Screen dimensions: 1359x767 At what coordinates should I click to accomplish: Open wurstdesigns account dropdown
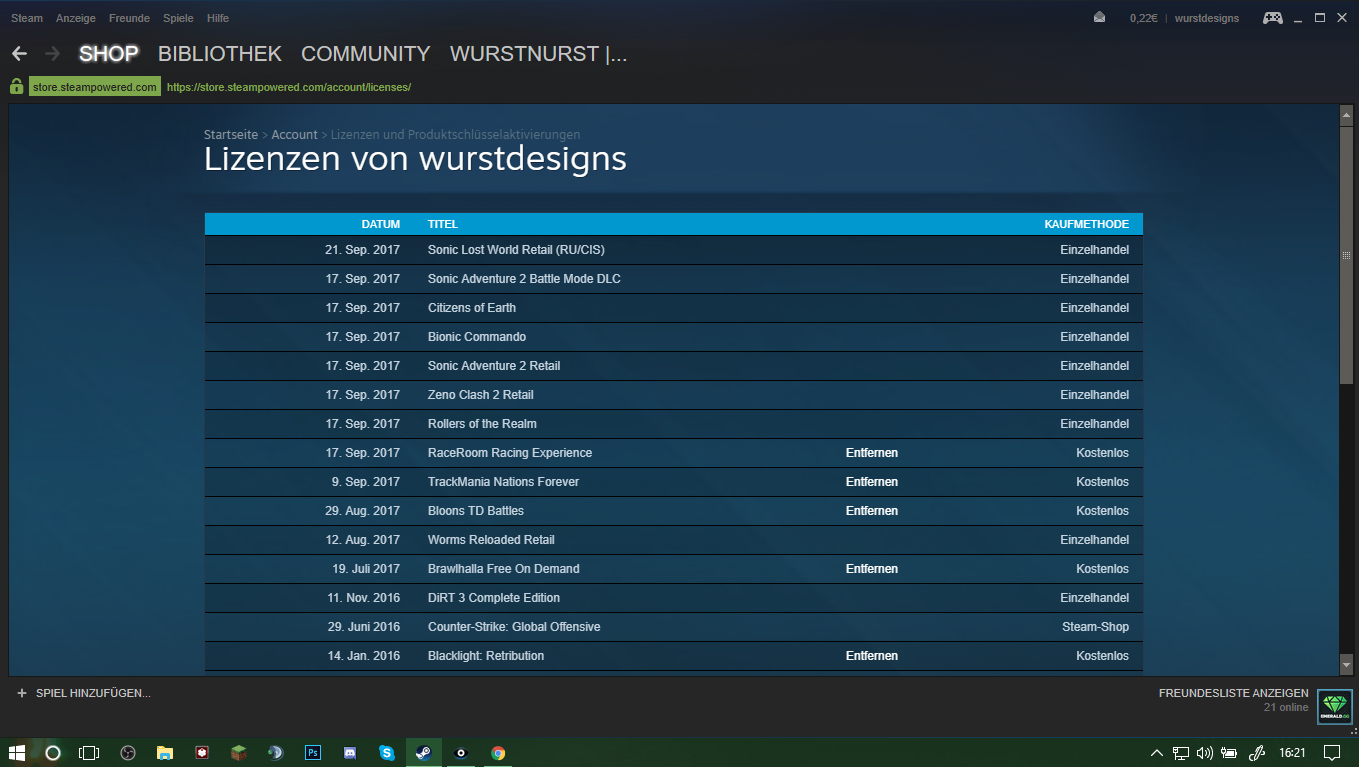coord(1206,18)
